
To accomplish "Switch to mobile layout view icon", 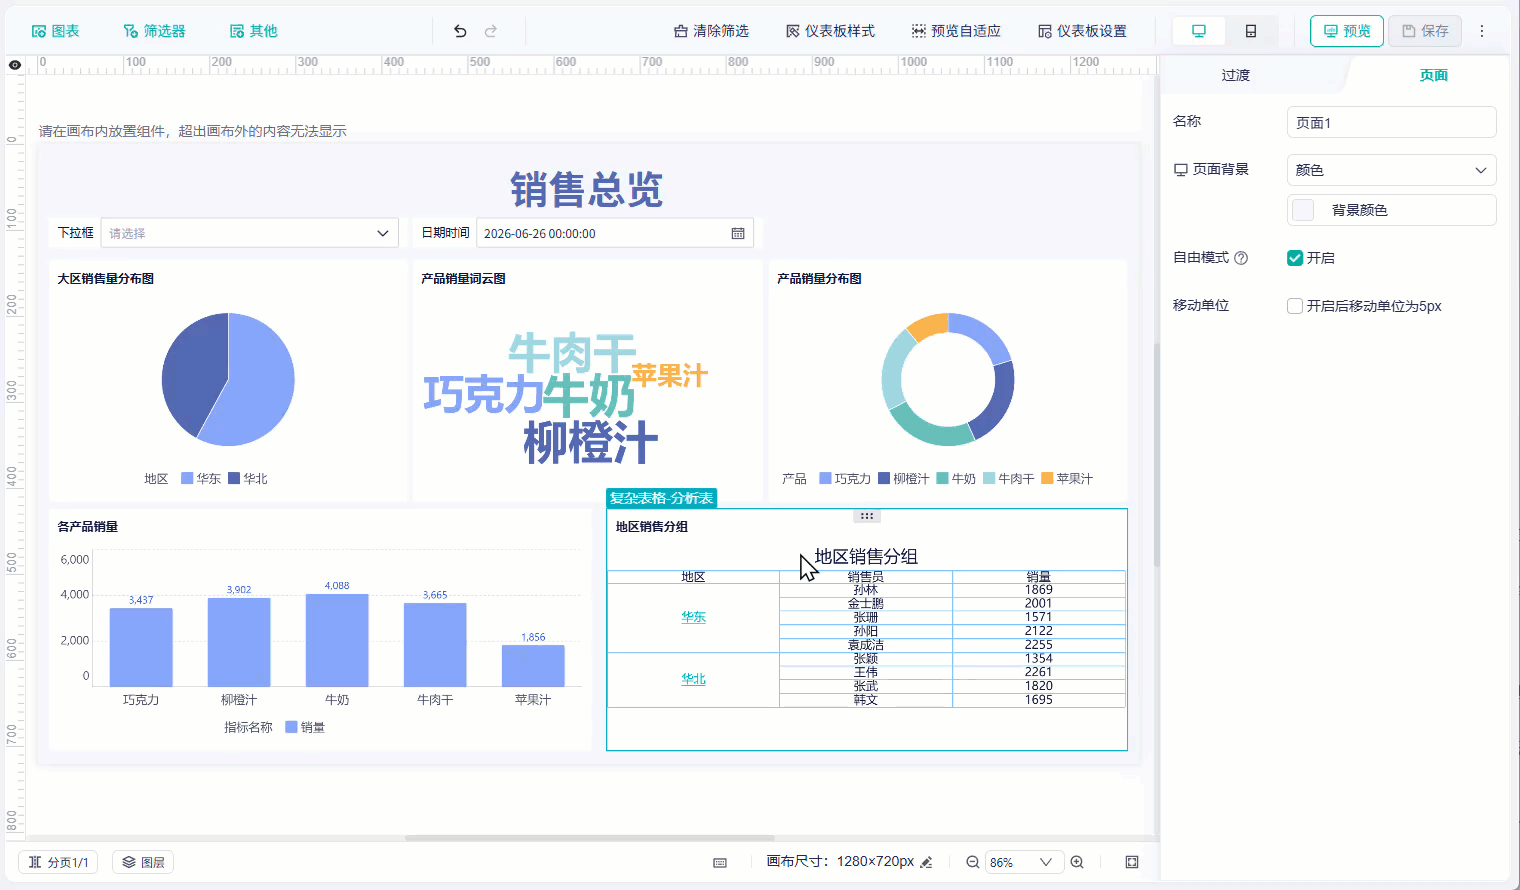I will pos(1251,31).
